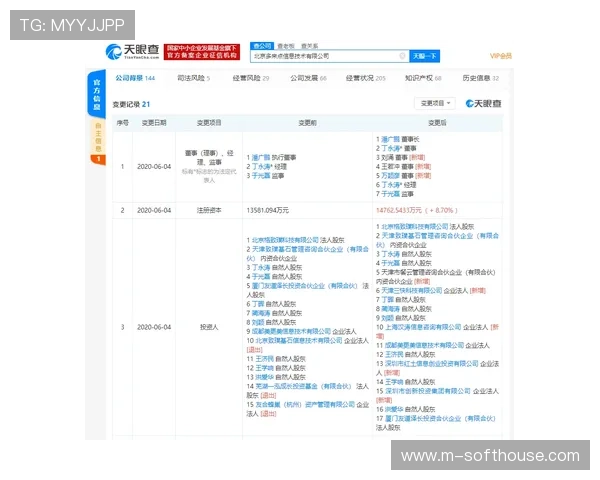600x480 pixels.
Task: Click the 天眼查 logo in the header
Action: point(132,52)
